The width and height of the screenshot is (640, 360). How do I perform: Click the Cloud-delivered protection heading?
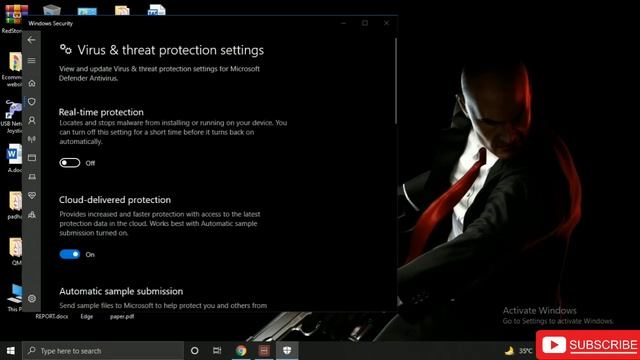[x=115, y=200]
